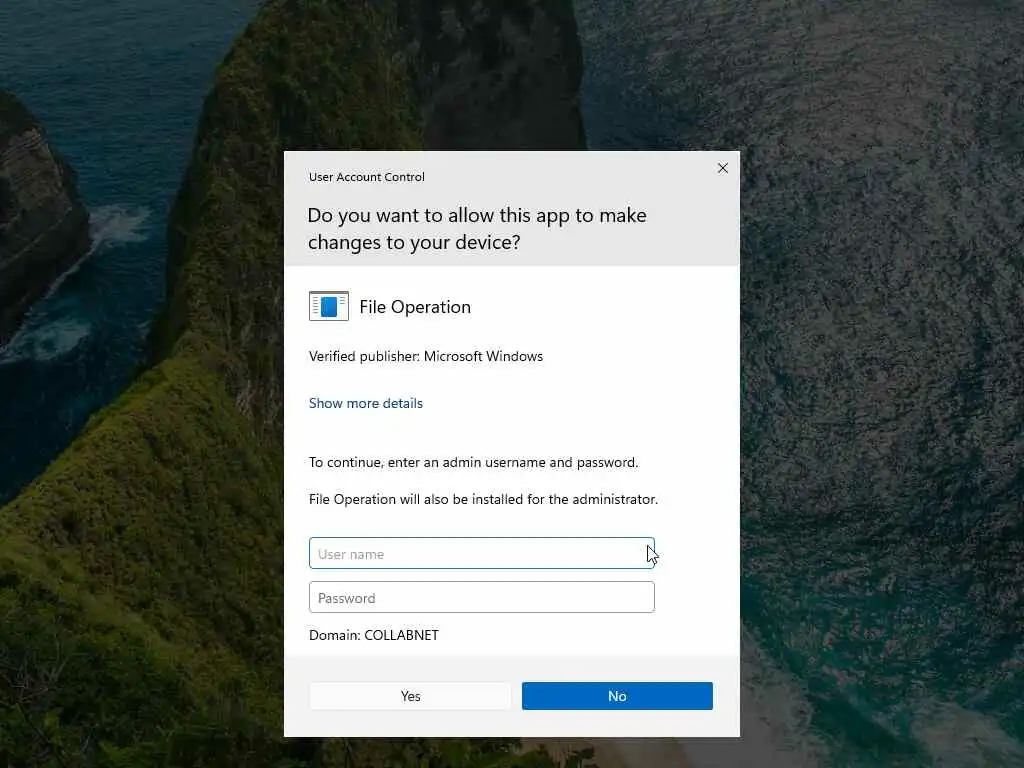The image size is (1024, 768).
Task: Close the User Account Control dialog
Action: 722,168
